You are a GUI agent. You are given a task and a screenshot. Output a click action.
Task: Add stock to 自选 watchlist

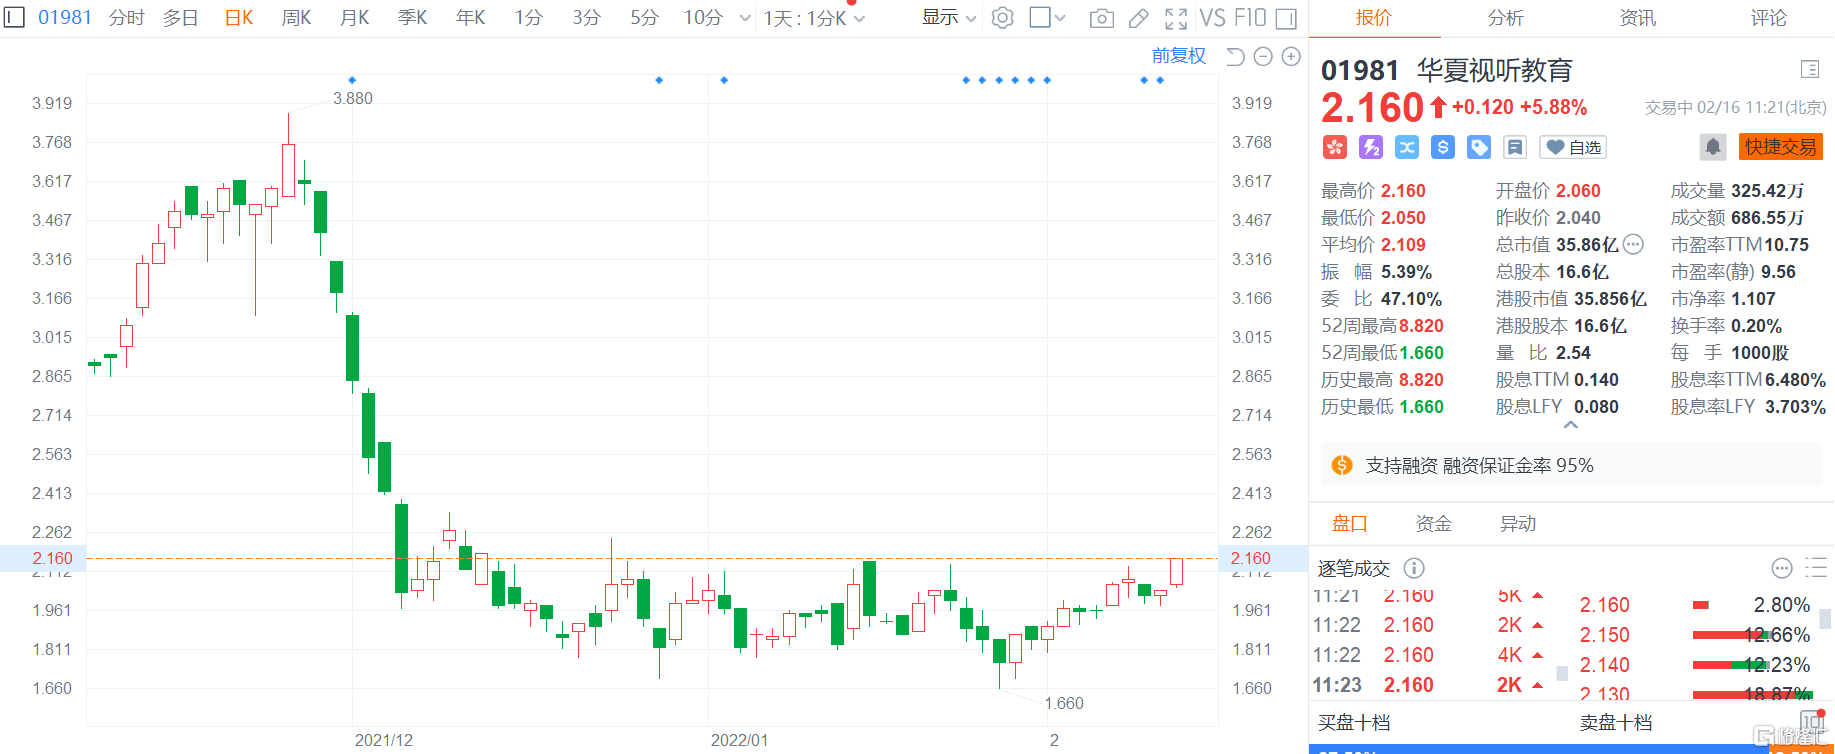point(1573,147)
